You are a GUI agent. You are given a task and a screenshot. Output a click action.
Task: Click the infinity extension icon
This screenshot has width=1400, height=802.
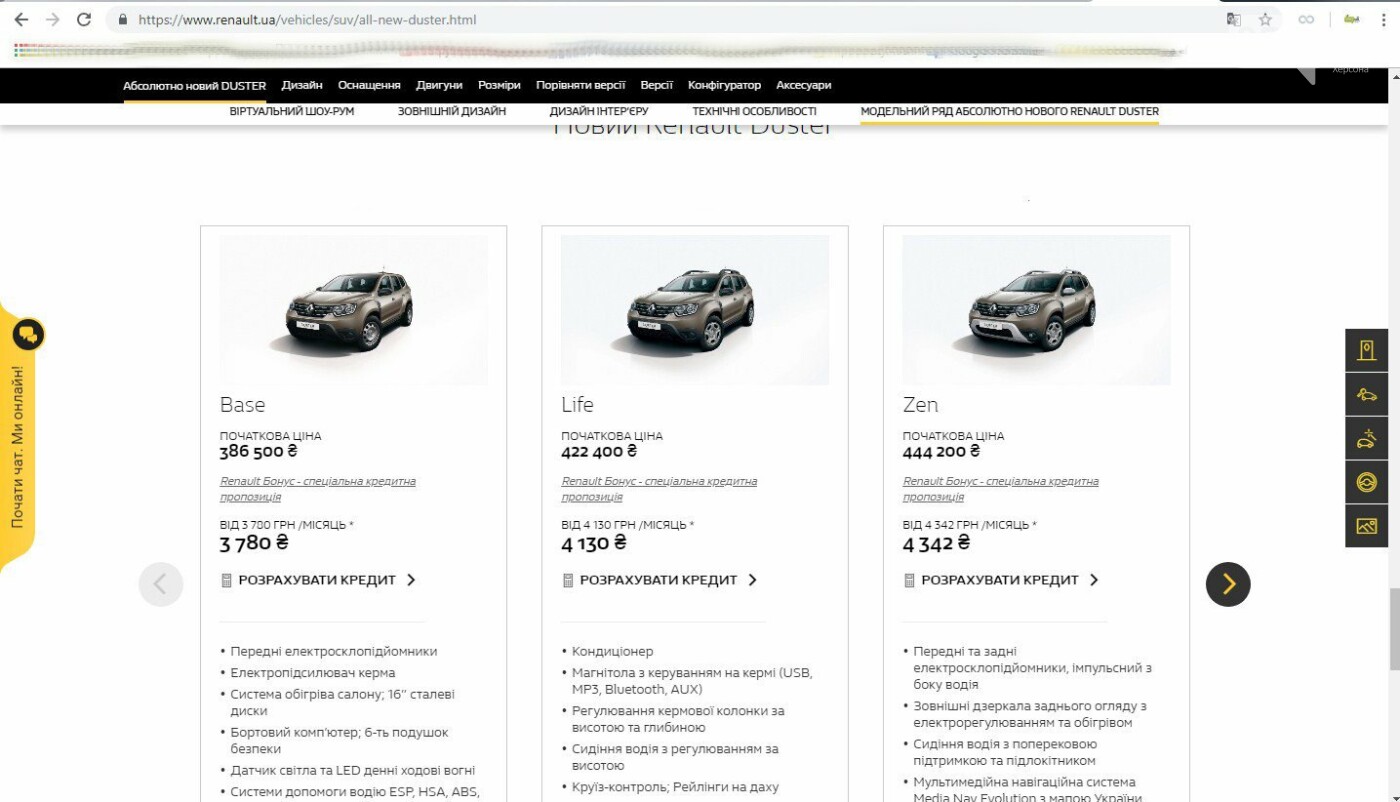[1306, 19]
